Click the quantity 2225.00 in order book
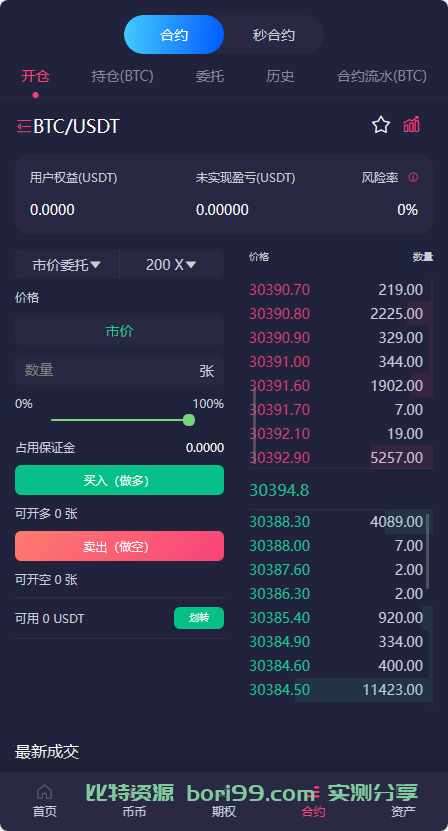 click(397, 314)
